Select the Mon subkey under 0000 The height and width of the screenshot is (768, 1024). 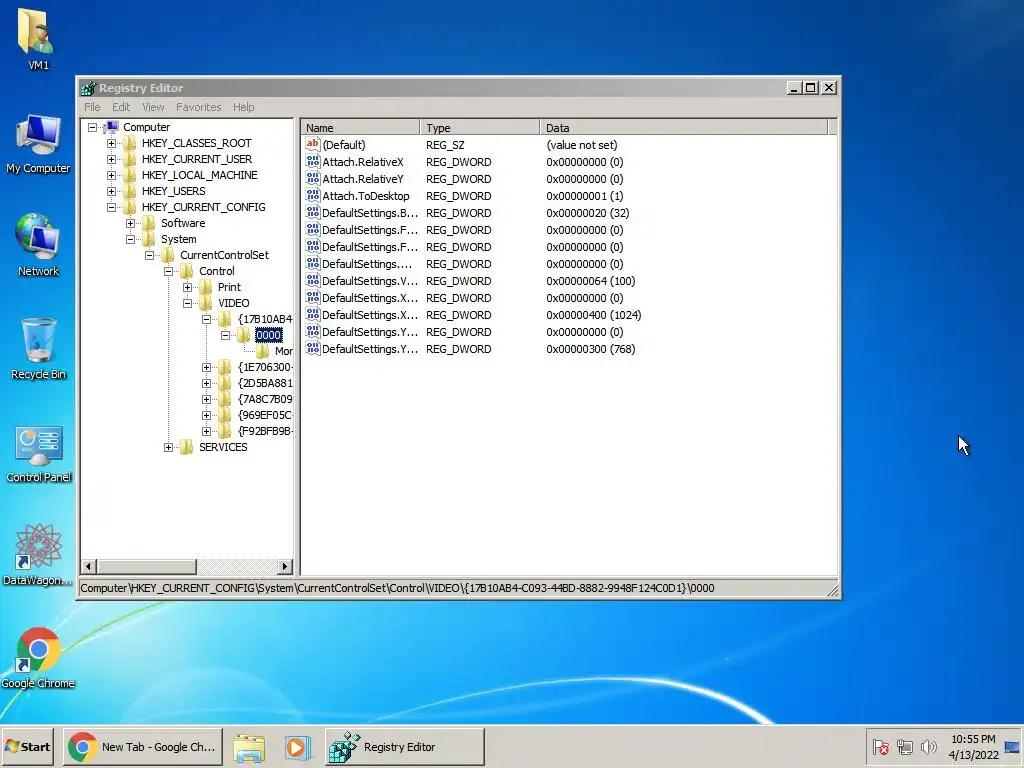coord(283,351)
